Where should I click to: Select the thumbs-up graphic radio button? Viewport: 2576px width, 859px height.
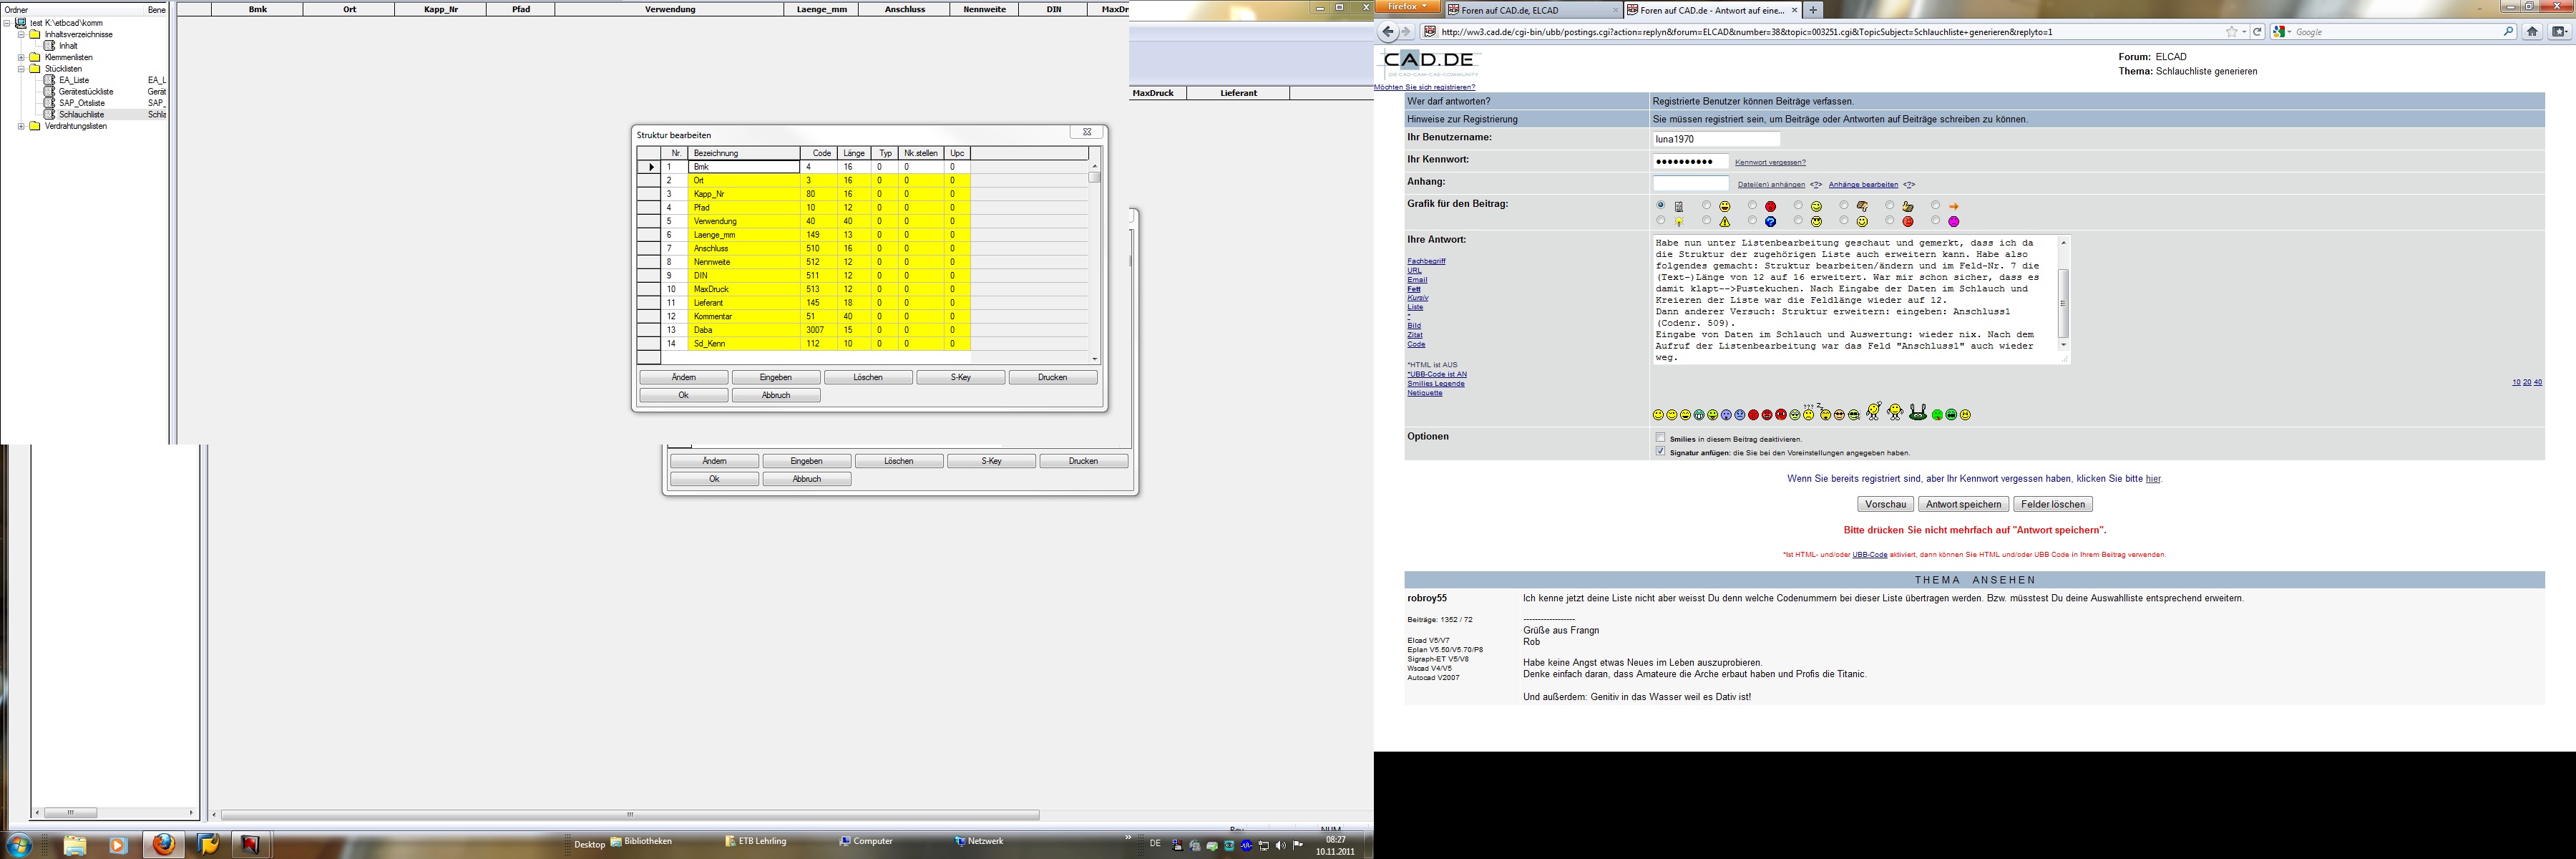pos(1890,205)
